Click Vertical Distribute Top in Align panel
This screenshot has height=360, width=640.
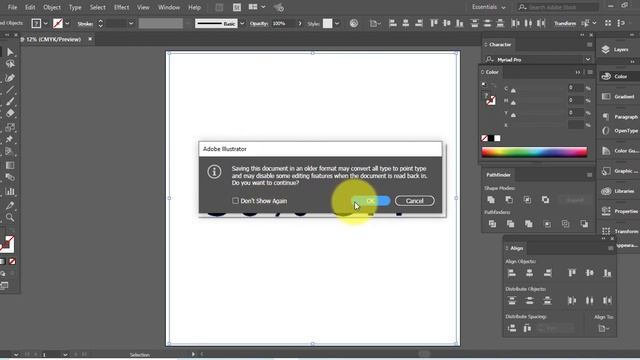(511, 300)
